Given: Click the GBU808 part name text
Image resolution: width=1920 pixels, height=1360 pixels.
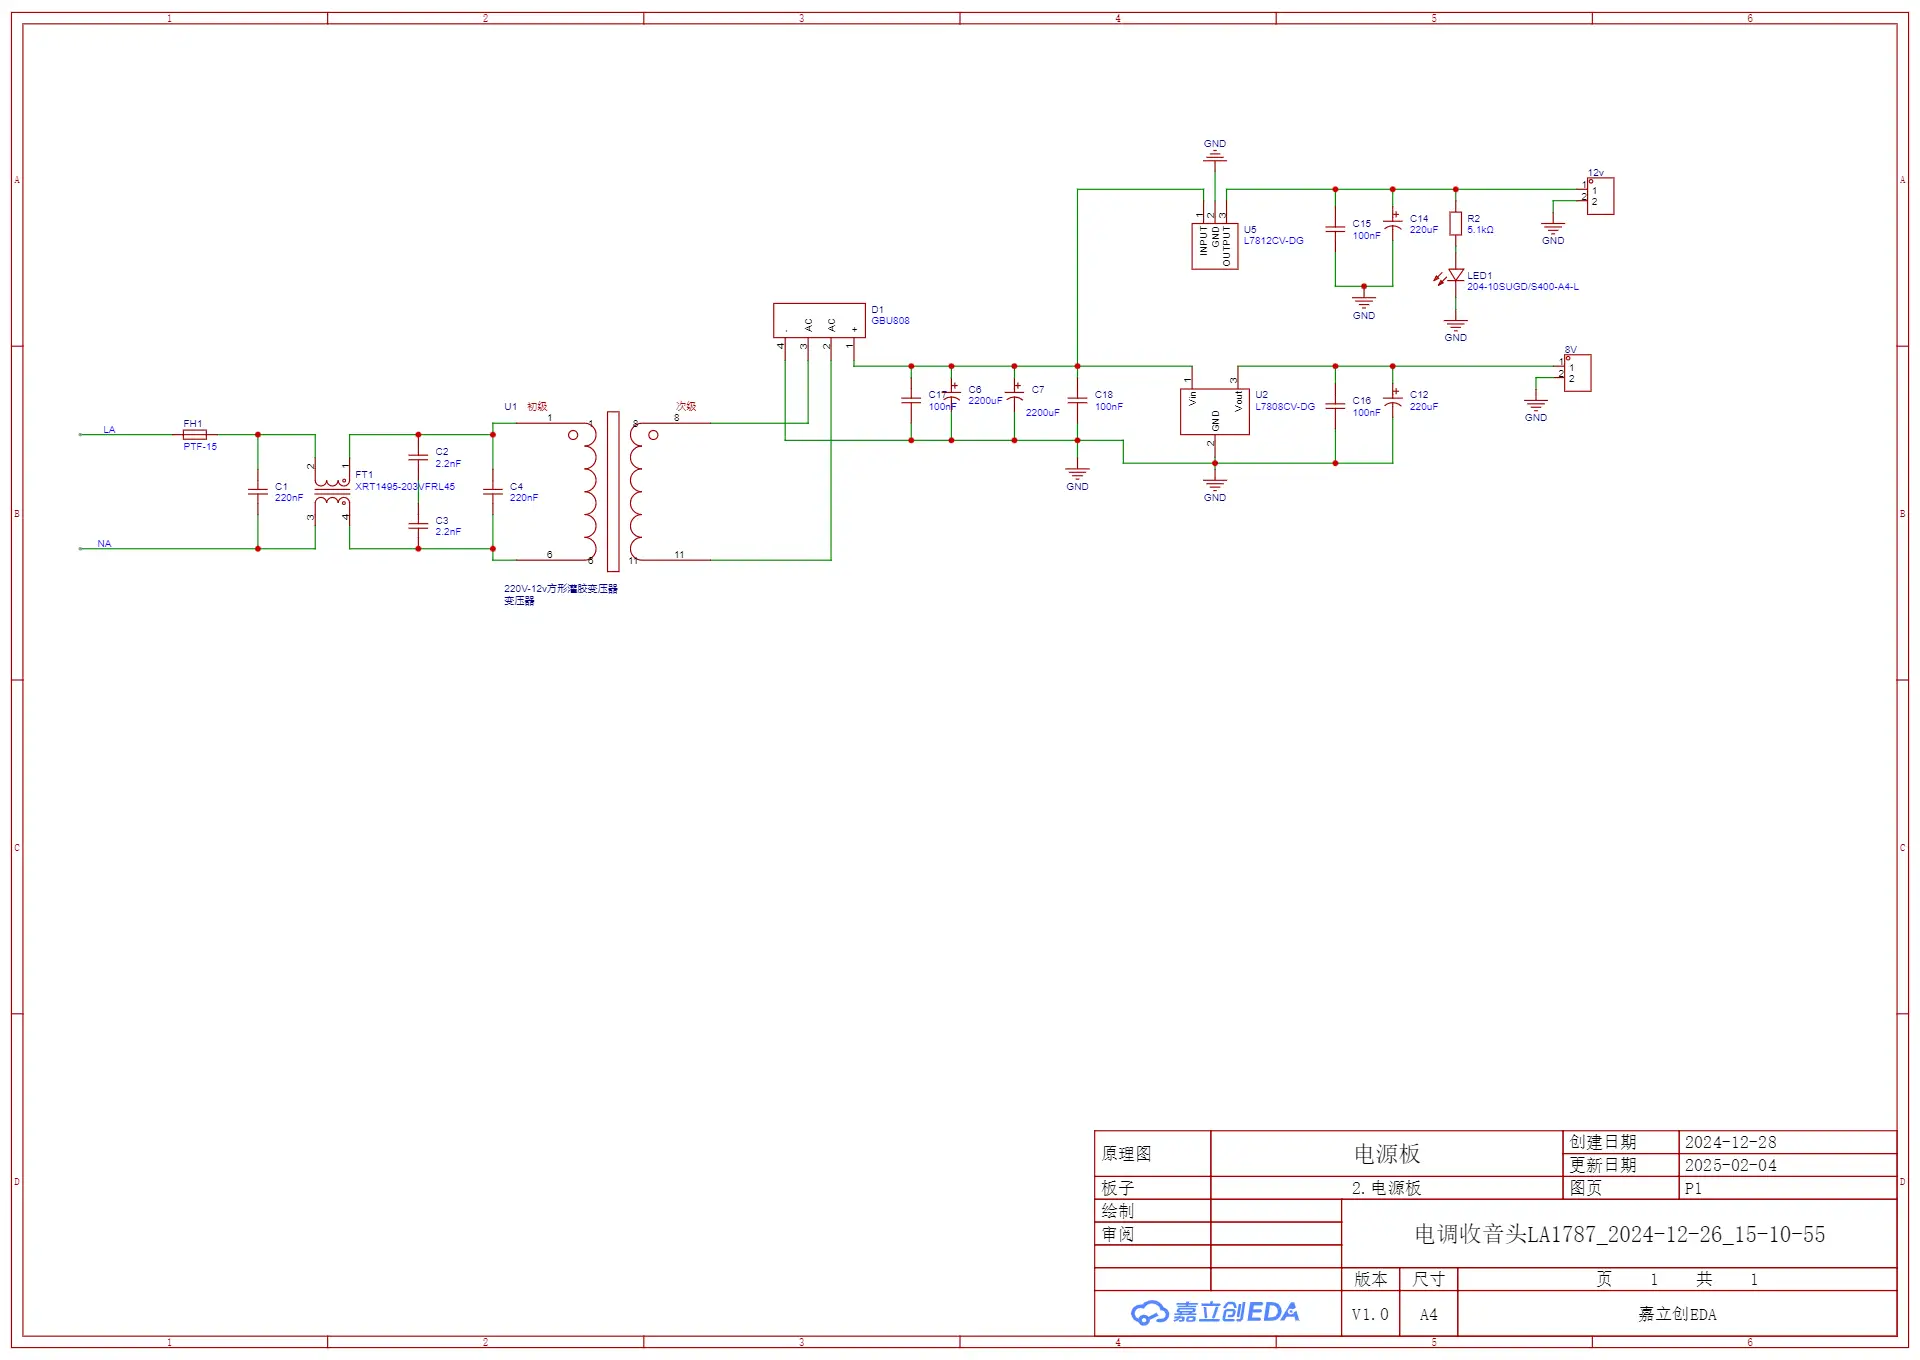Looking at the screenshot, I should 890,321.
